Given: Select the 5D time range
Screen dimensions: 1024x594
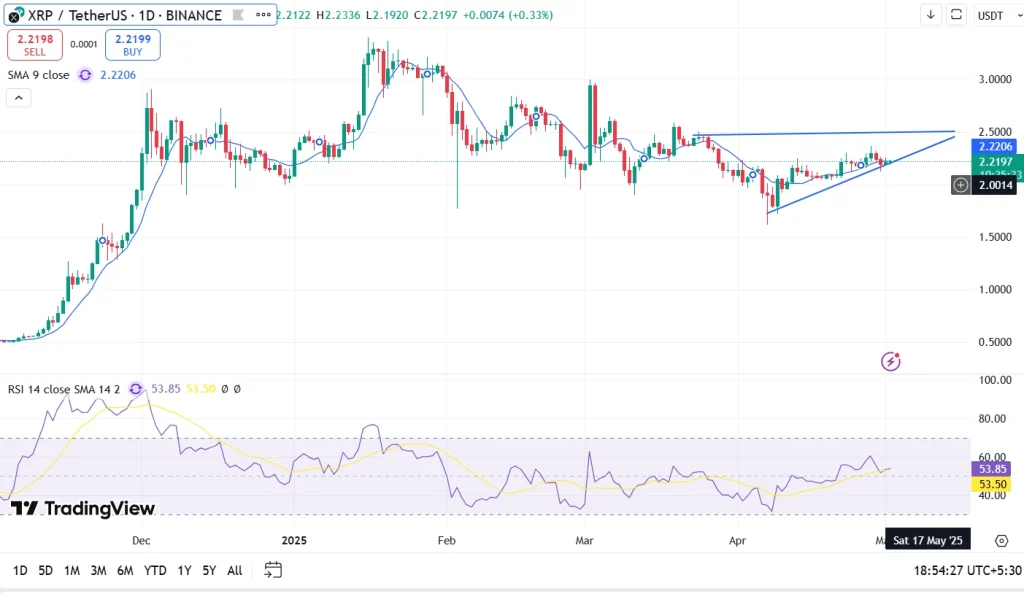Looking at the screenshot, I should (45, 571).
